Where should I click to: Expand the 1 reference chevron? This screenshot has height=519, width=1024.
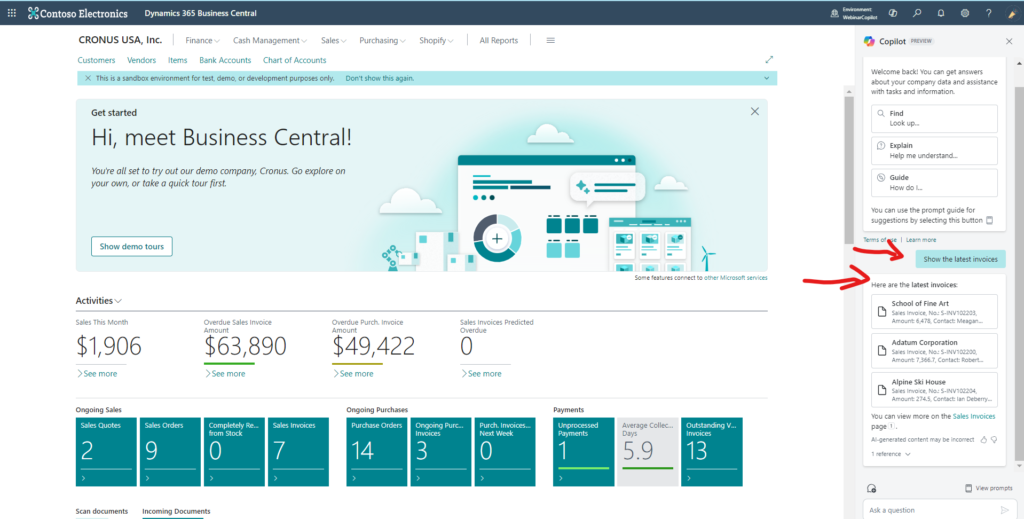click(908, 454)
